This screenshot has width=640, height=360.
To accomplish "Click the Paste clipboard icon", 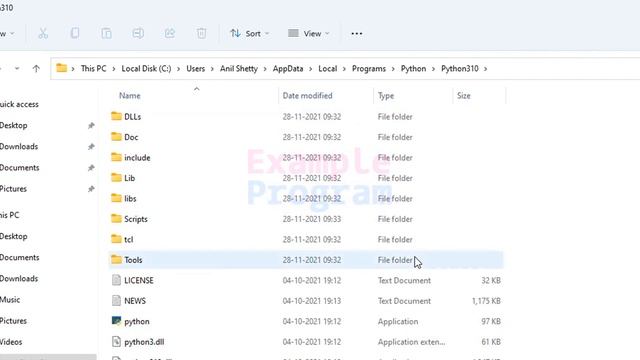I will click(x=107, y=33).
